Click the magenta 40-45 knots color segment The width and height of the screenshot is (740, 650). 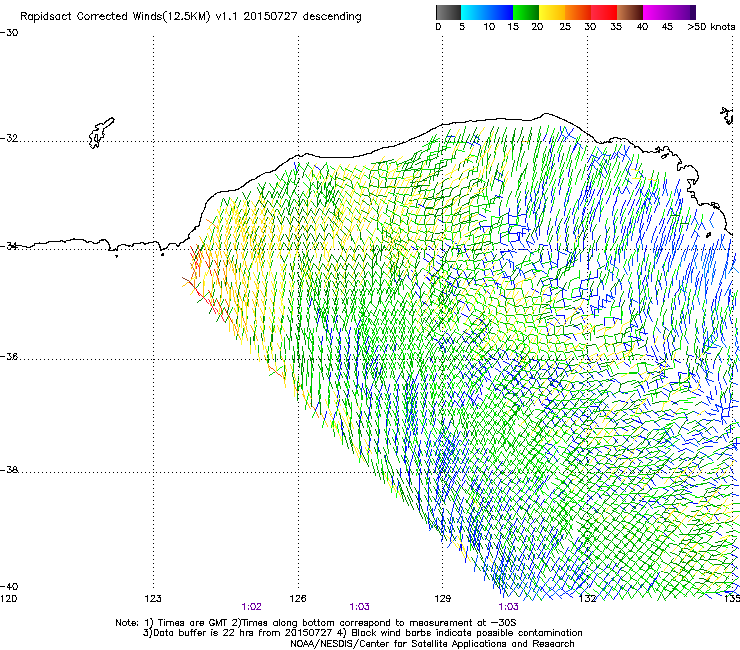pyautogui.click(x=656, y=12)
